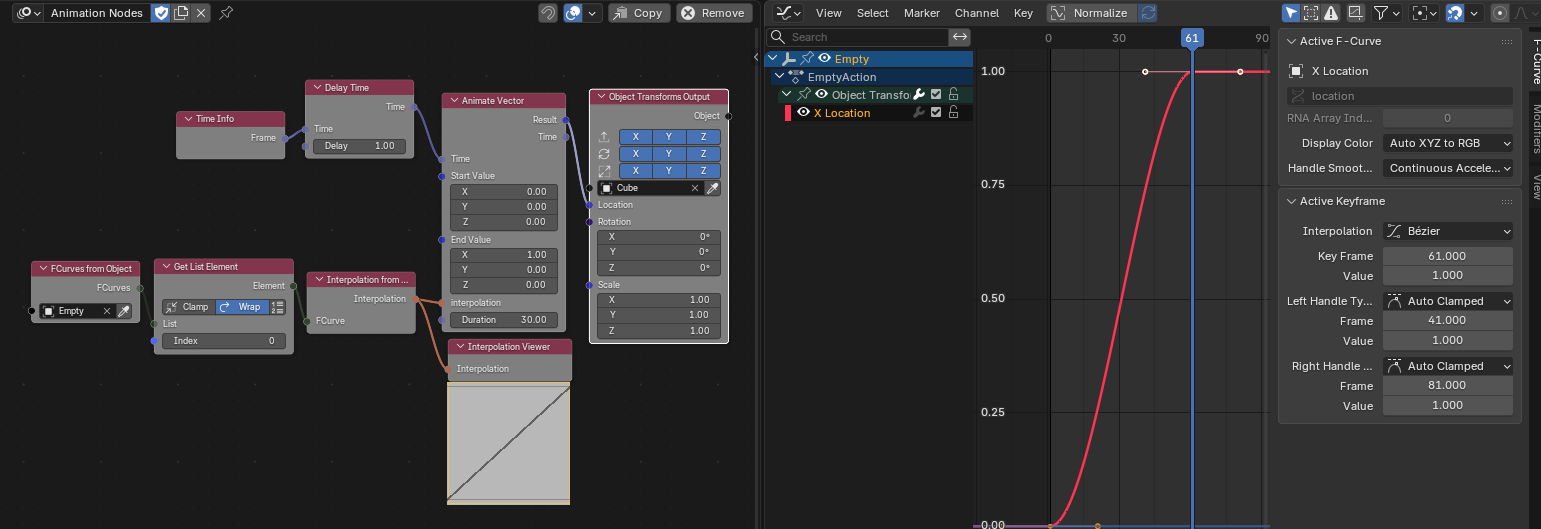The width and height of the screenshot is (1541, 529).
Task: Toggle eye visibility on Object Transforms group
Action: coord(822,95)
